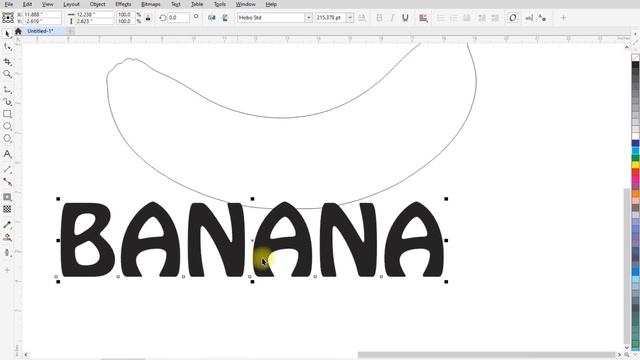Screen dimensions: 640x360
Task: Select the Interactive Fill tool
Action: coord(7,237)
